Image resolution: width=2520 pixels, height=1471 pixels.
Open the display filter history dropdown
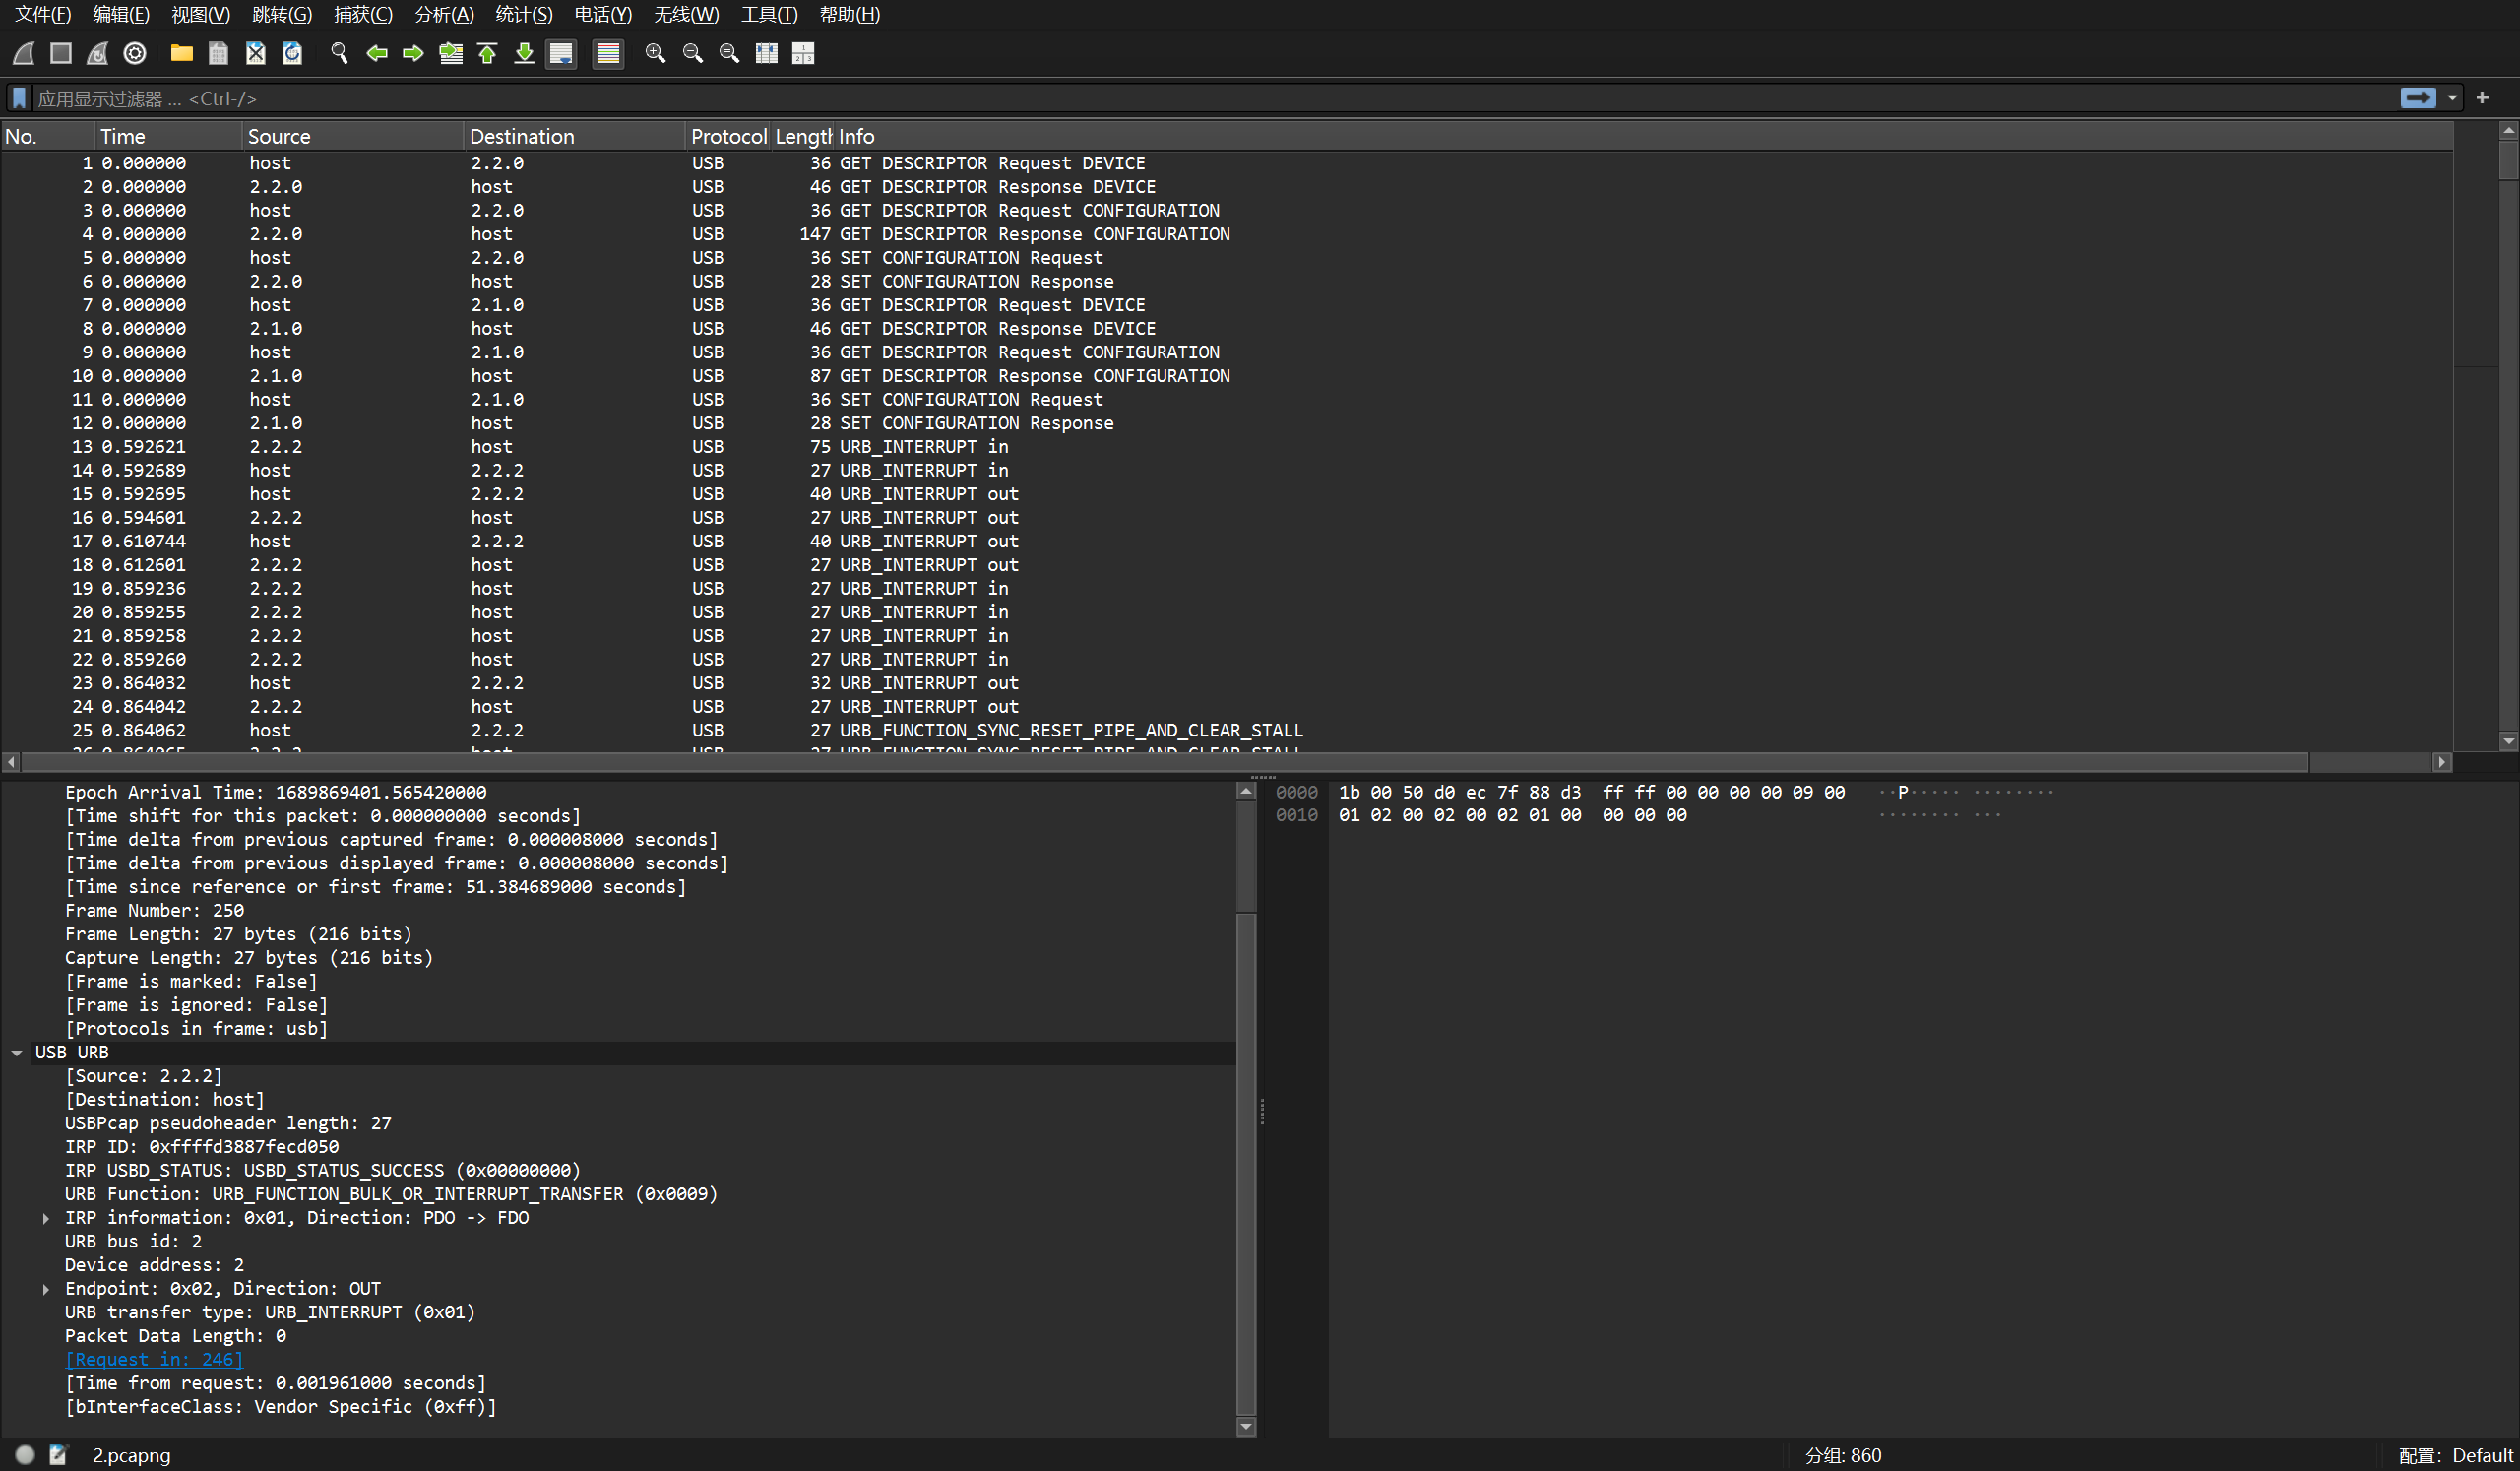point(2452,98)
